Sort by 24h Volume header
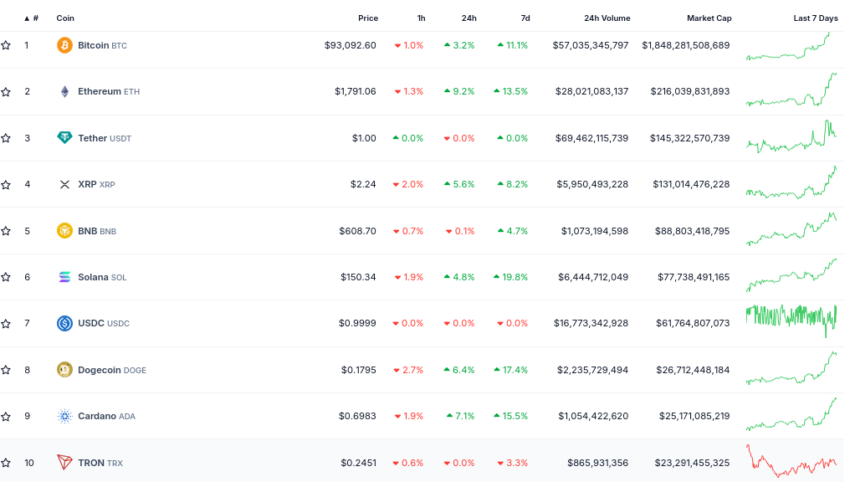Viewport: 850px width, 482px height. point(607,18)
